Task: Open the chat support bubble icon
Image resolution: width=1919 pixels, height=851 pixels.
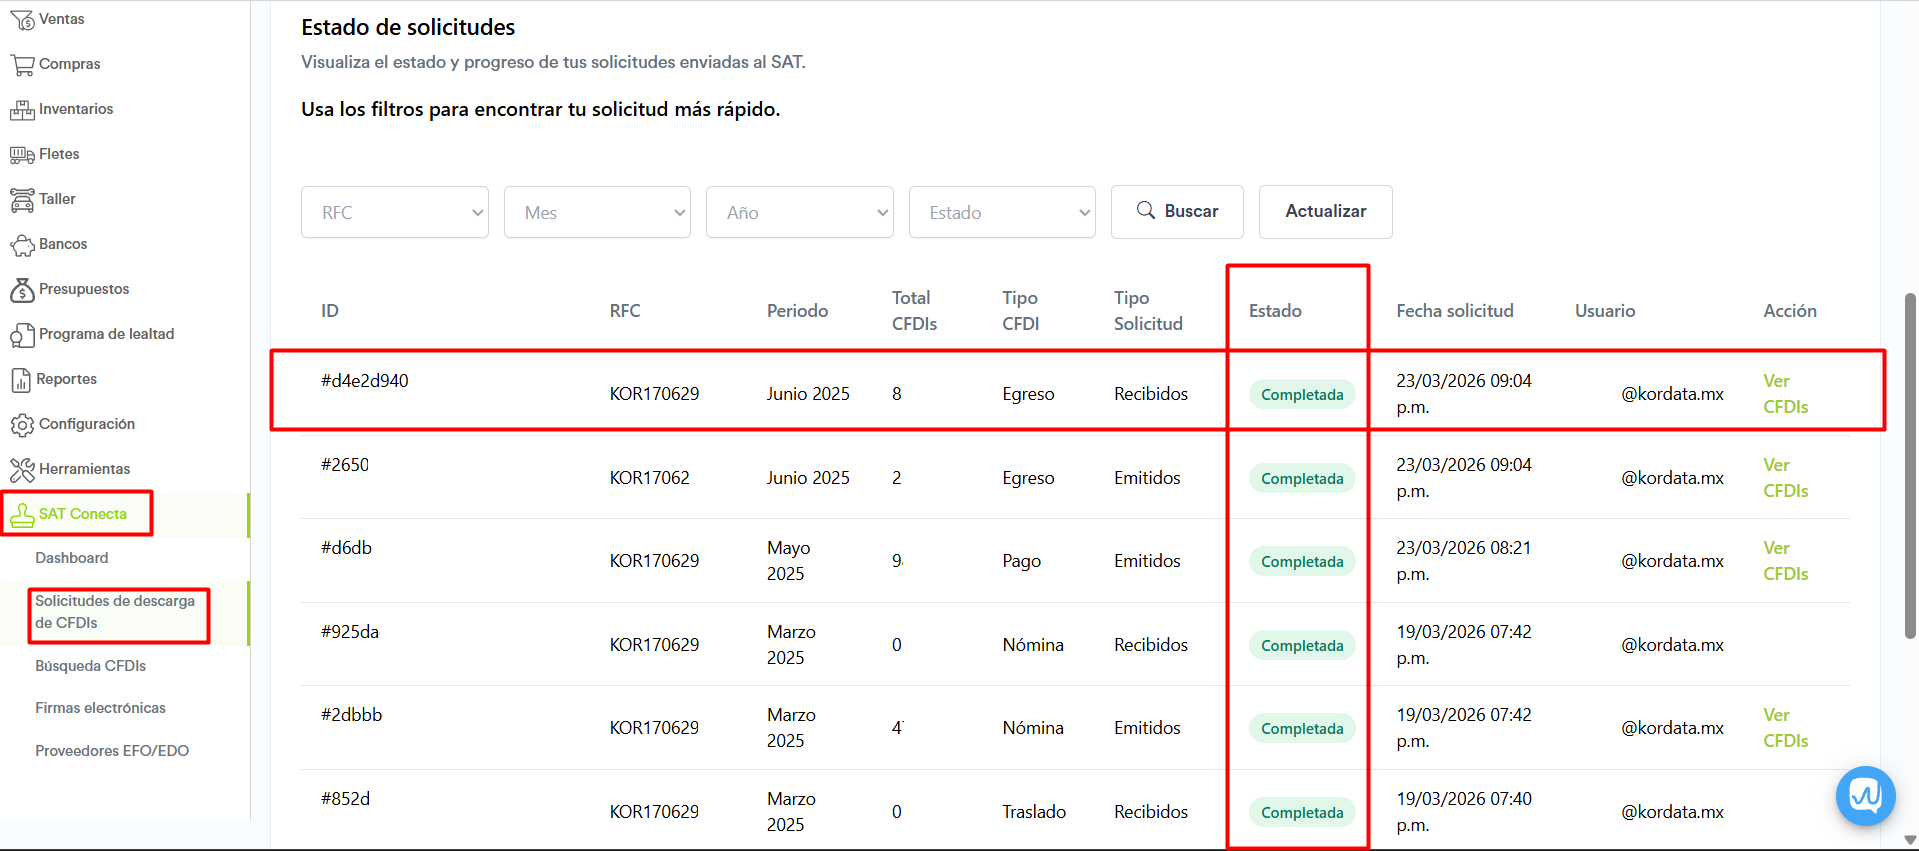Action: (x=1865, y=796)
